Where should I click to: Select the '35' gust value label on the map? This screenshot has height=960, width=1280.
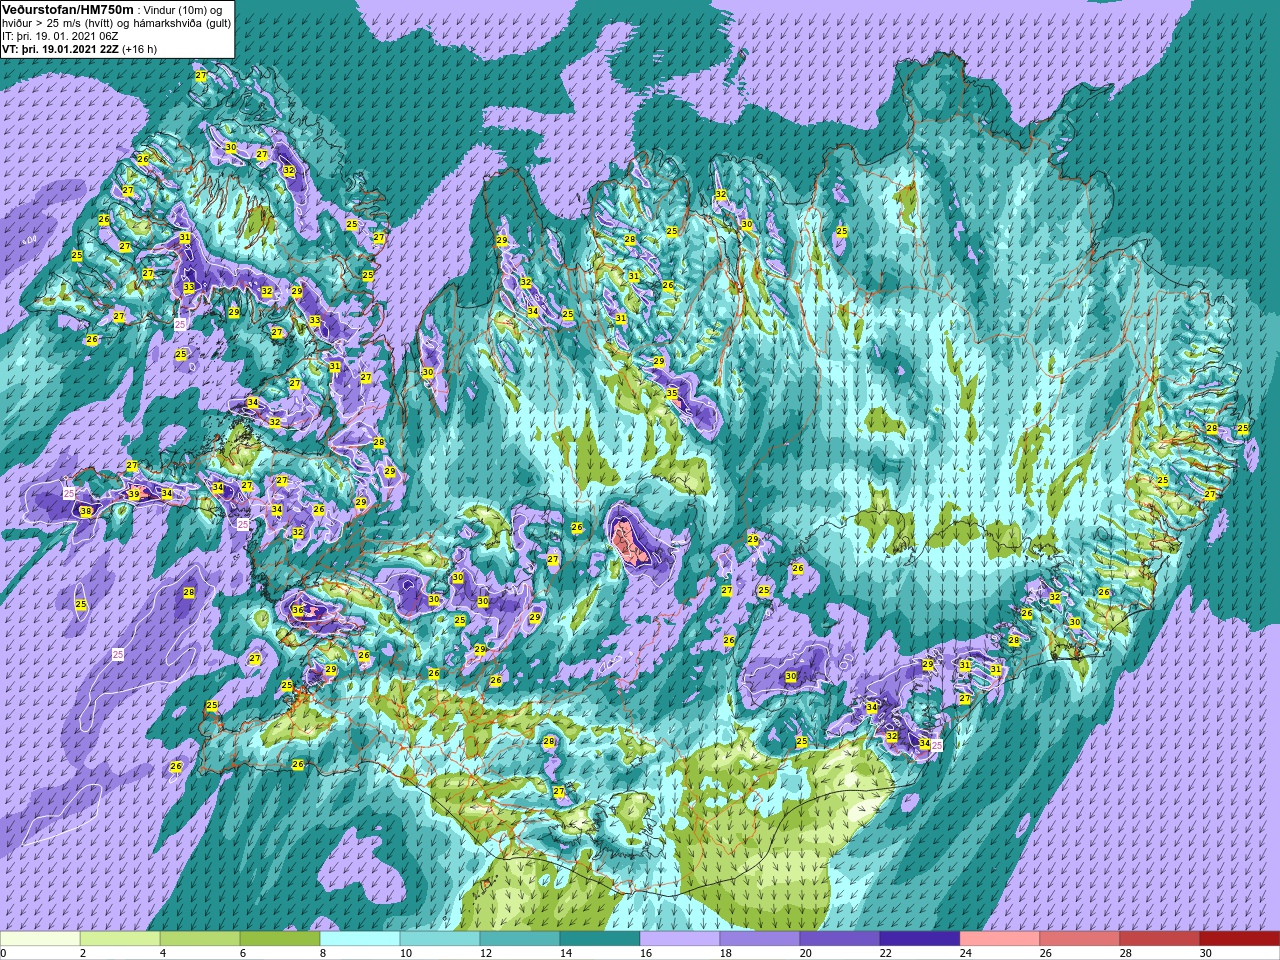point(672,393)
